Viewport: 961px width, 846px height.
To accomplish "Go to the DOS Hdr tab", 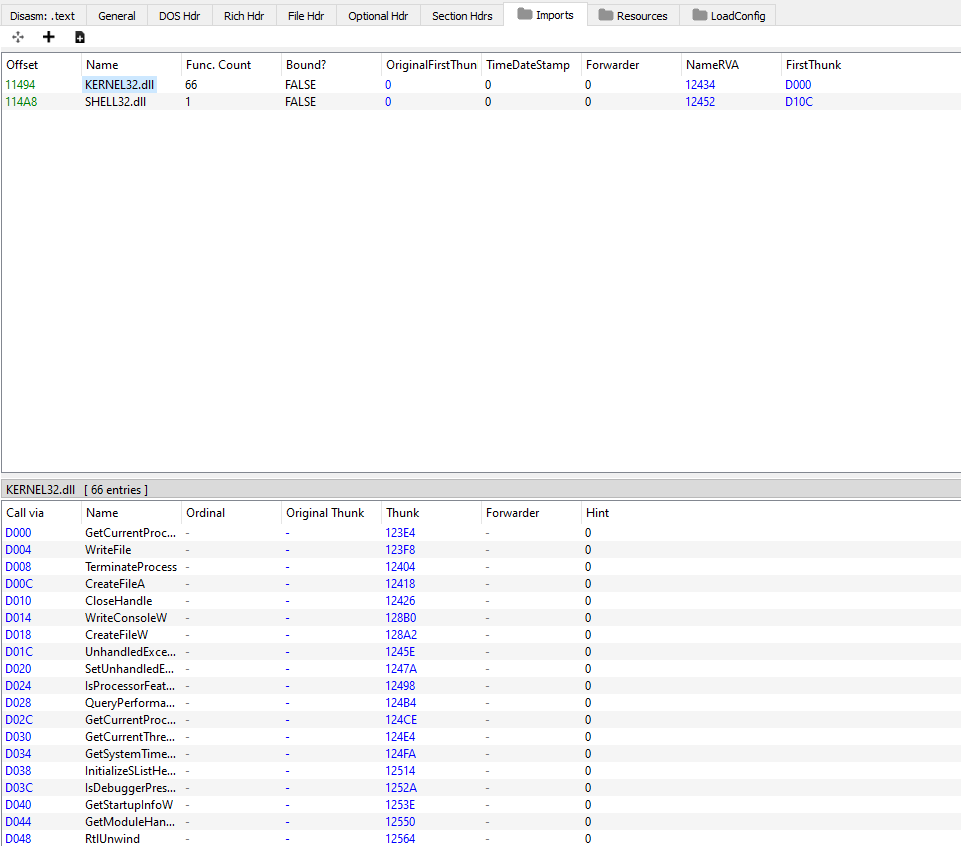I will pyautogui.click(x=179, y=16).
